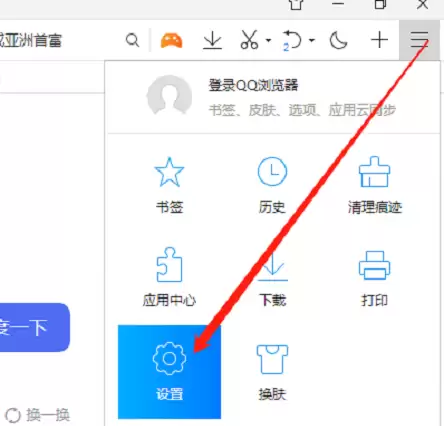Open 书签 bookmarks from the menu
Viewport: 444px width, 426px height.
coord(169,185)
